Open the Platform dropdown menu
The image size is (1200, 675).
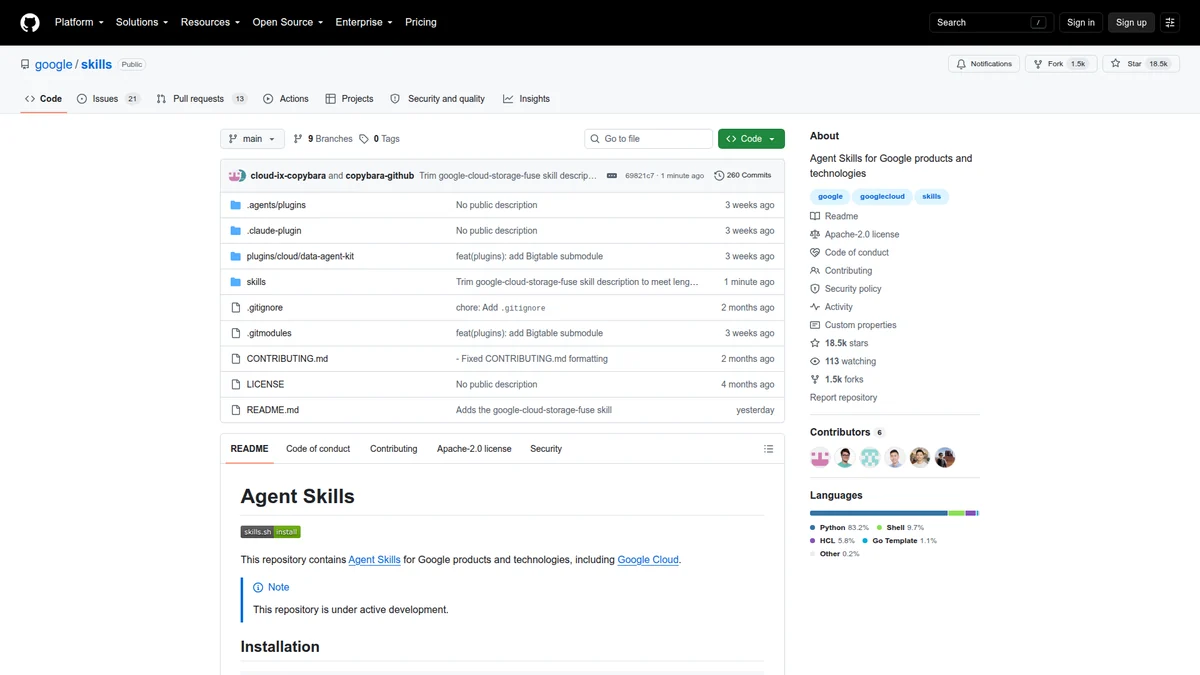(78, 22)
